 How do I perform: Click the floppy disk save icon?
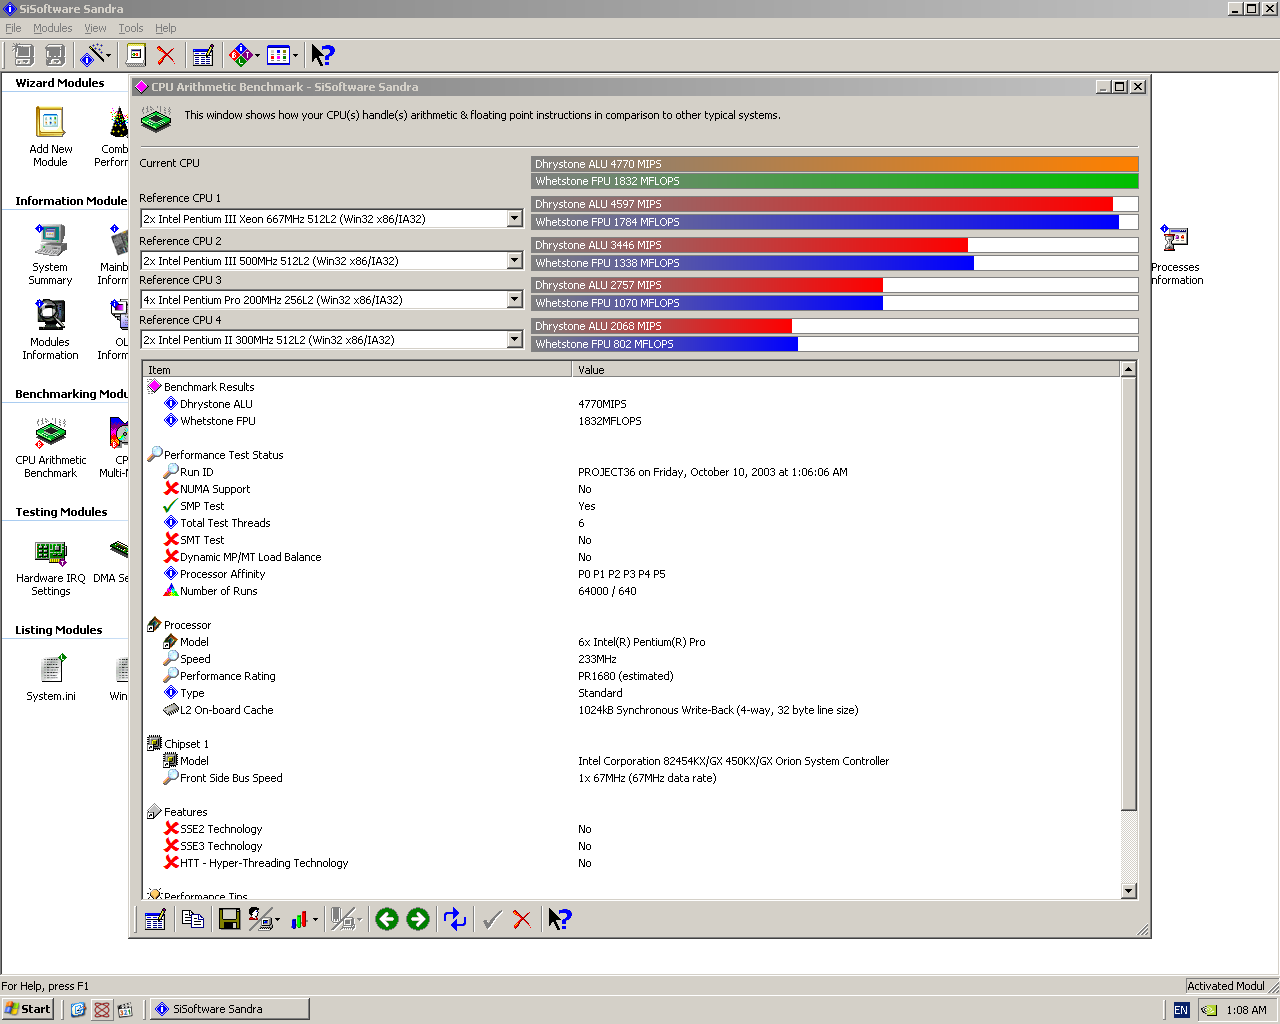tap(229, 919)
